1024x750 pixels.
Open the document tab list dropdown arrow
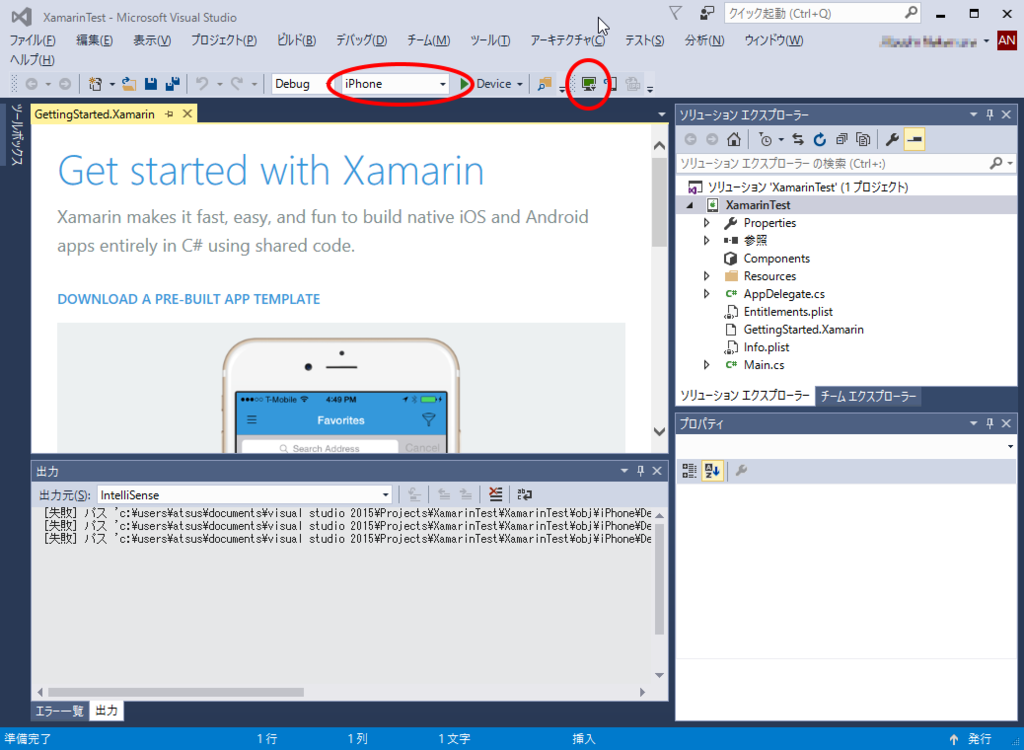662,114
